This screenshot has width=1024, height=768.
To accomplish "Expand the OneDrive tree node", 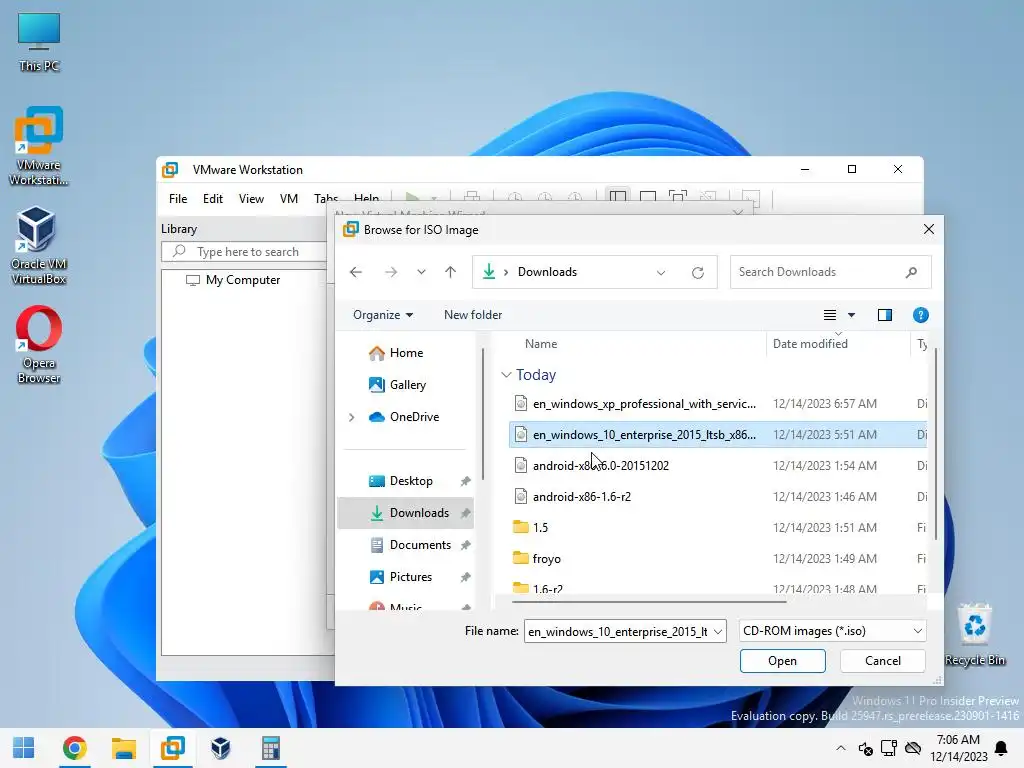I will pyautogui.click(x=351, y=417).
